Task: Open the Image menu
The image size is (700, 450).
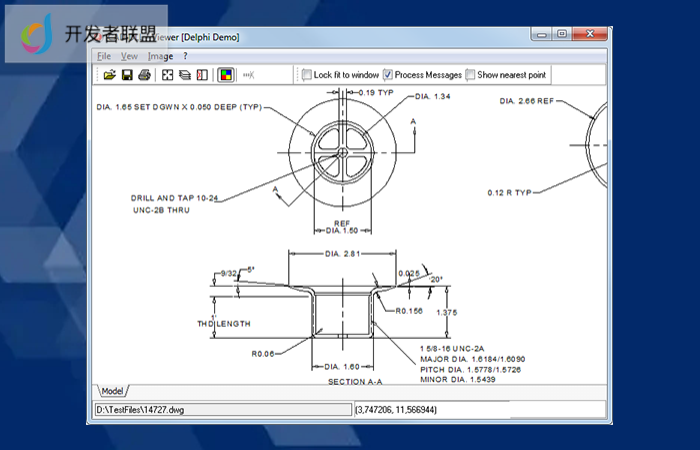Action: (161, 56)
